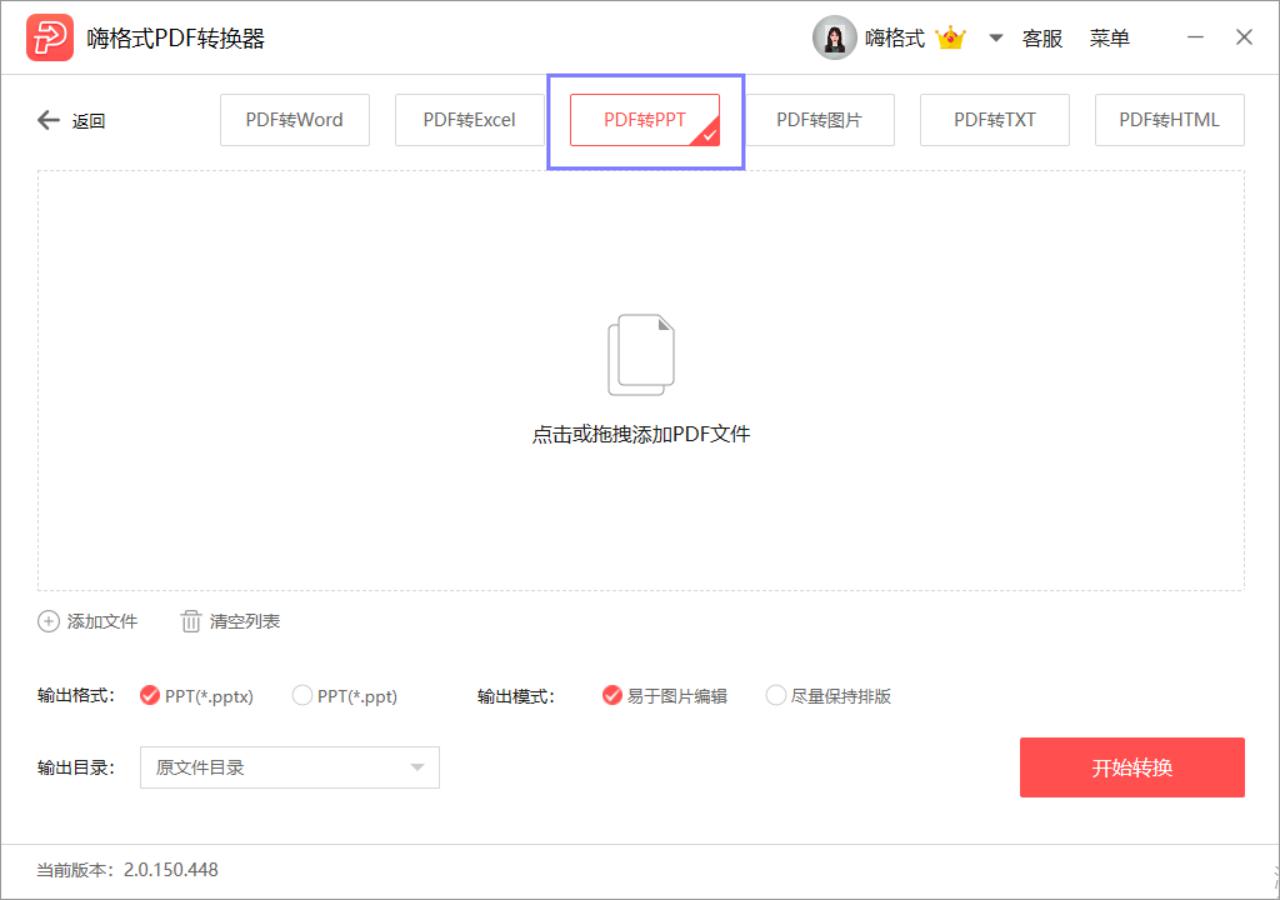This screenshot has width=1280, height=900.
Task: Click the 清空列表 trash icon
Action: 191,621
